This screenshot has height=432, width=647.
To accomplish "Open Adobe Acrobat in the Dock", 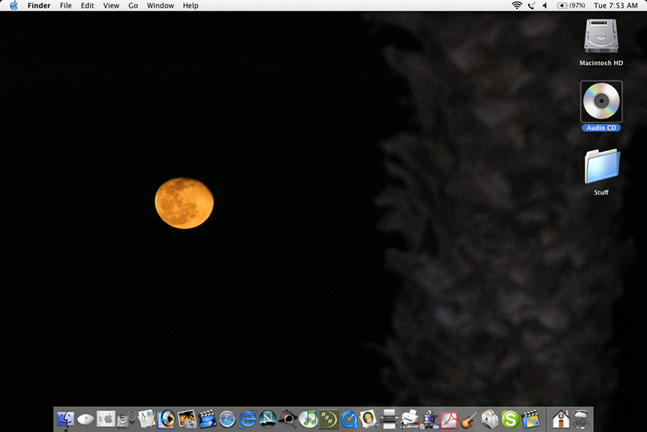I will pos(450,419).
